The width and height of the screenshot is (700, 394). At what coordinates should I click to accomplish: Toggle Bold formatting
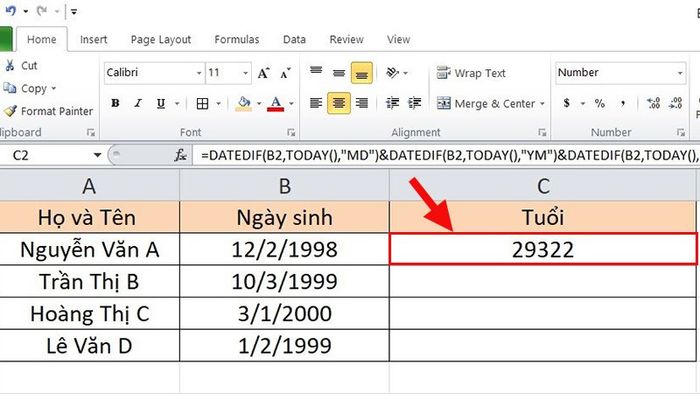coord(115,104)
